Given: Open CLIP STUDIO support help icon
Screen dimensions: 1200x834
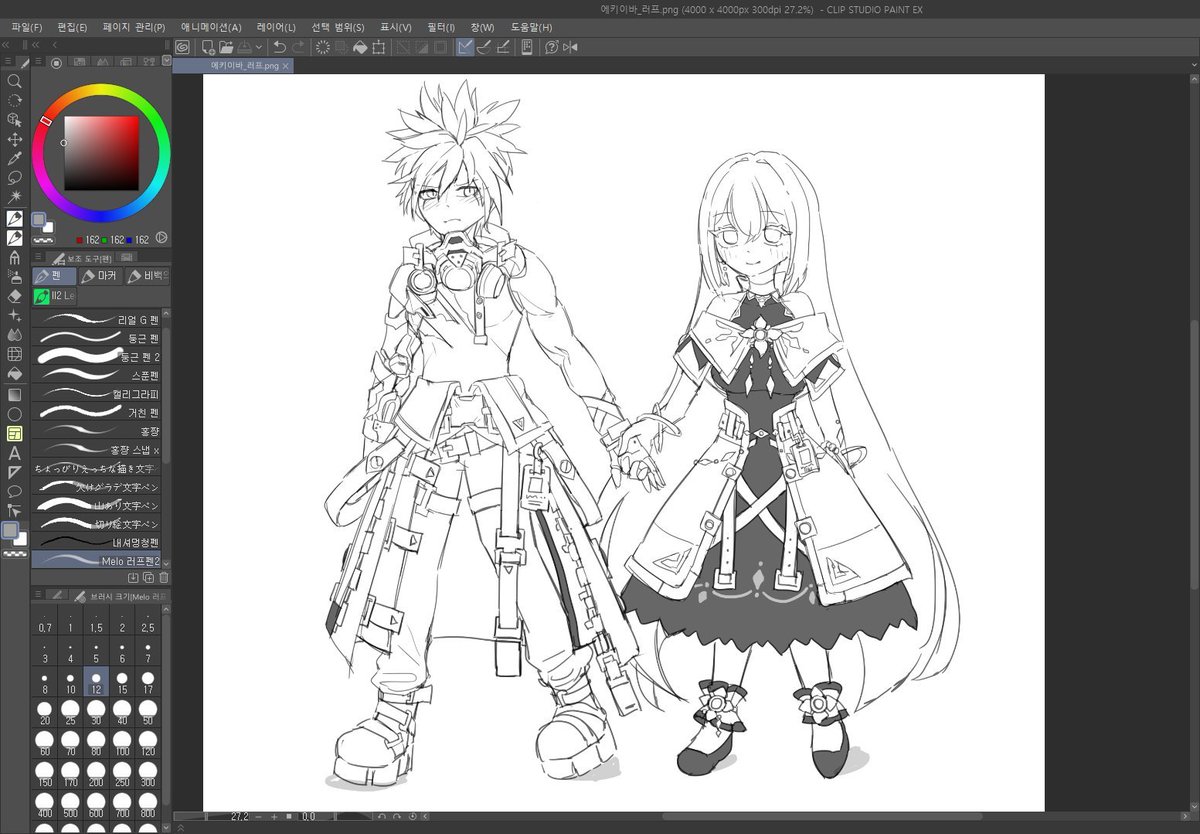Looking at the screenshot, I should [551, 47].
